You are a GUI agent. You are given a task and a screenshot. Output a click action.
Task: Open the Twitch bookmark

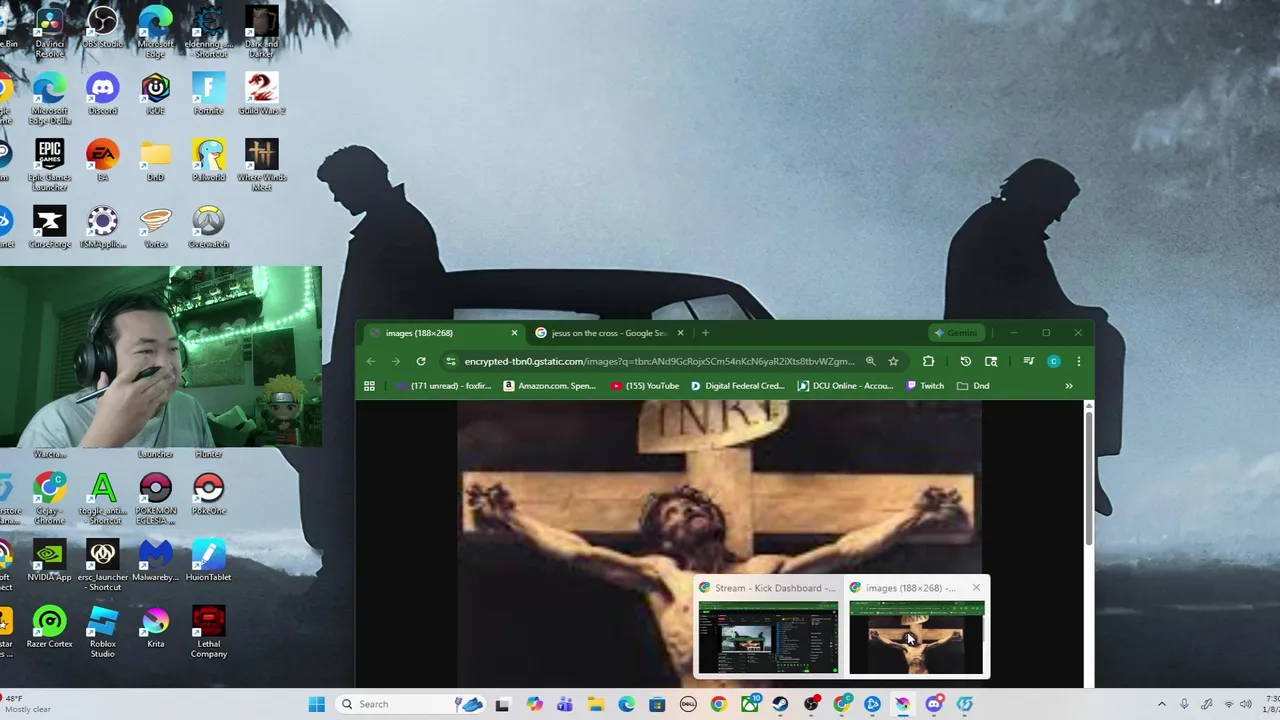[924, 386]
